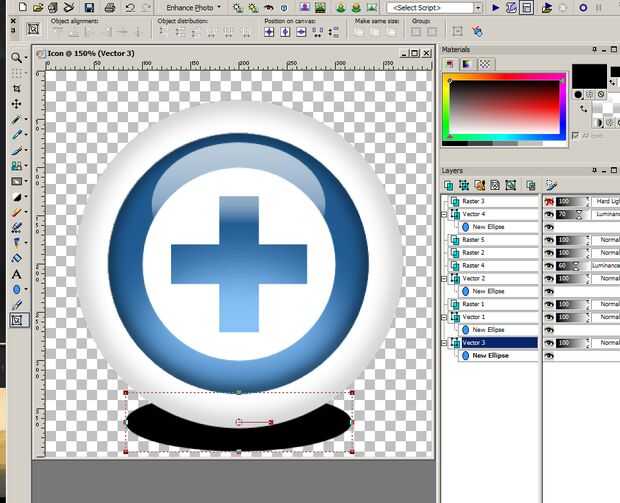Open blend mode dropdown for Raster 3
The width and height of the screenshot is (620, 503).
(x=605, y=201)
